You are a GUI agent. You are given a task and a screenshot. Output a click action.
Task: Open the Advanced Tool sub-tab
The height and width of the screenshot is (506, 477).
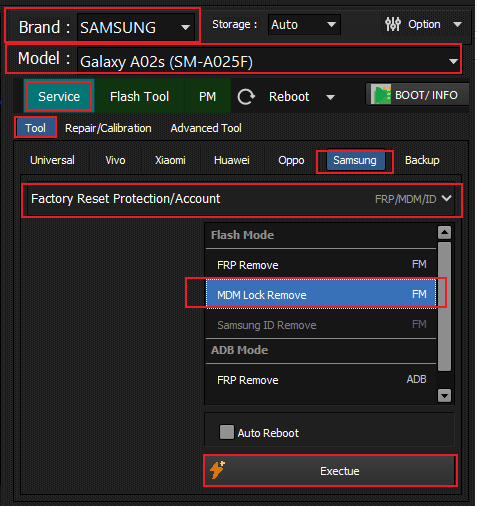(x=206, y=128)
